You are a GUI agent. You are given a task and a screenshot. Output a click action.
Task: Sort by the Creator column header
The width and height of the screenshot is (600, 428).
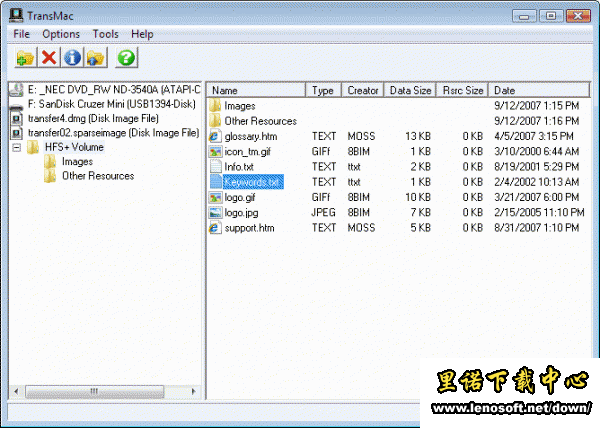click(362, 90)
